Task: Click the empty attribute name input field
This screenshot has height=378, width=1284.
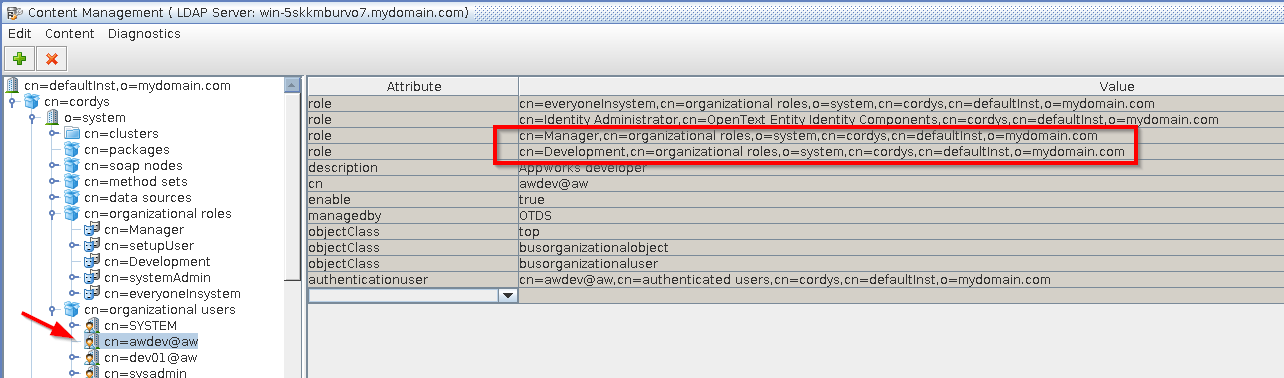Action: (403, 296)
